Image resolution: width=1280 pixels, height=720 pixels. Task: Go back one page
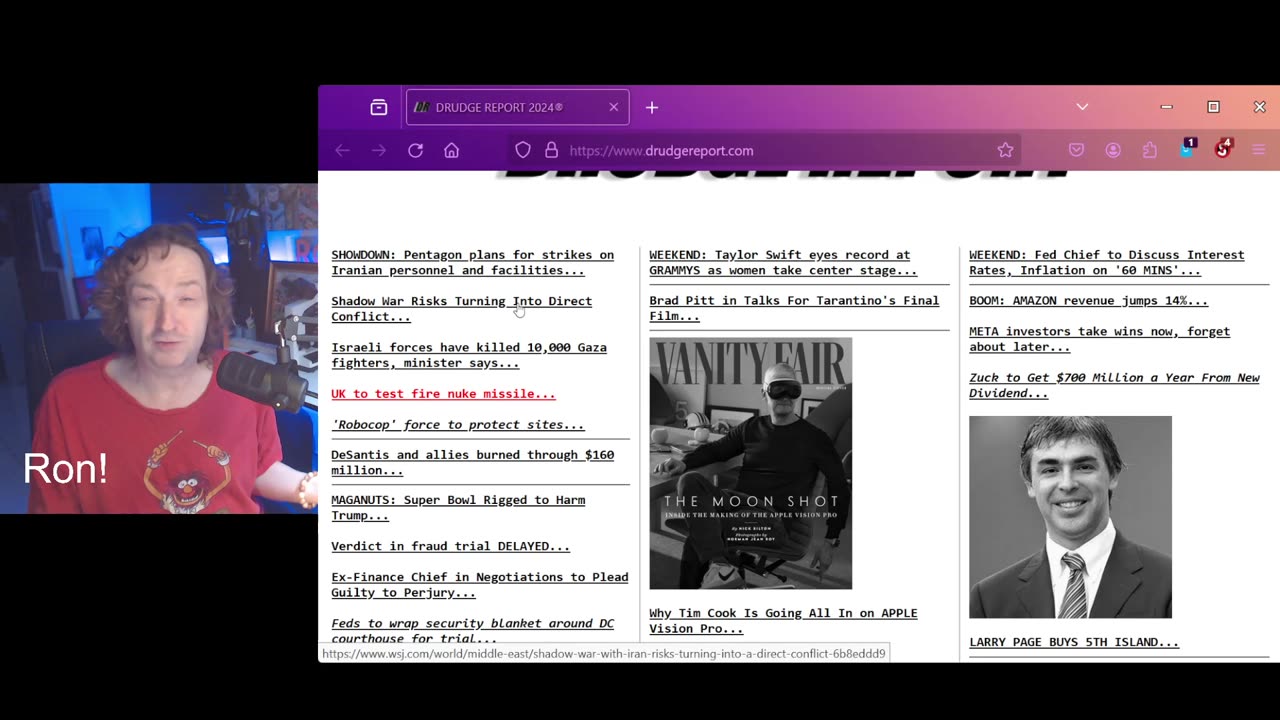(x=342, y=150)
